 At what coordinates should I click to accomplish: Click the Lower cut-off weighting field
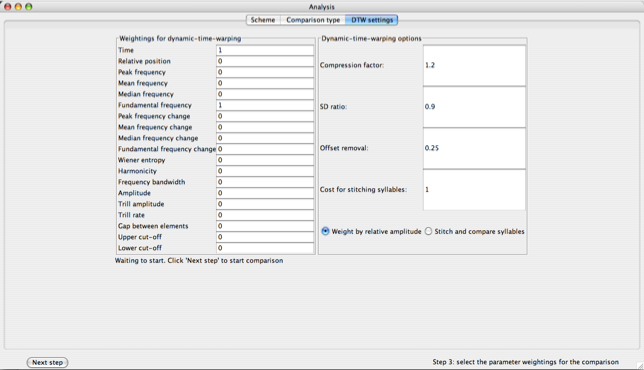pyautogui.click(x=265, y=248)
